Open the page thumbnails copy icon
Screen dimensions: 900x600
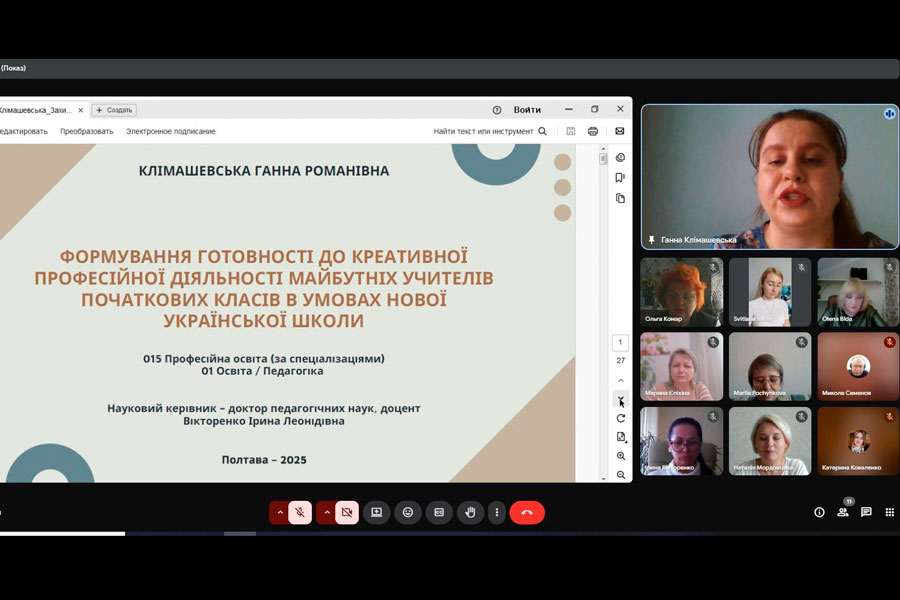[x=620, y=198]
